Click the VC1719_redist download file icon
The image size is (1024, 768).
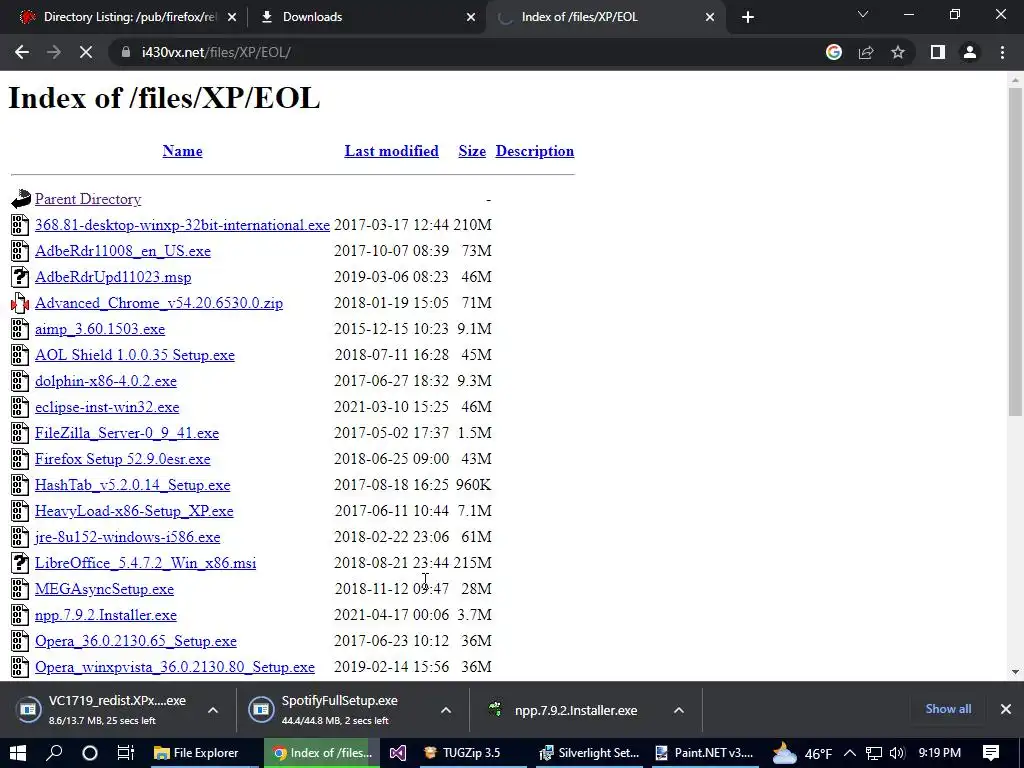coord(29,709)
